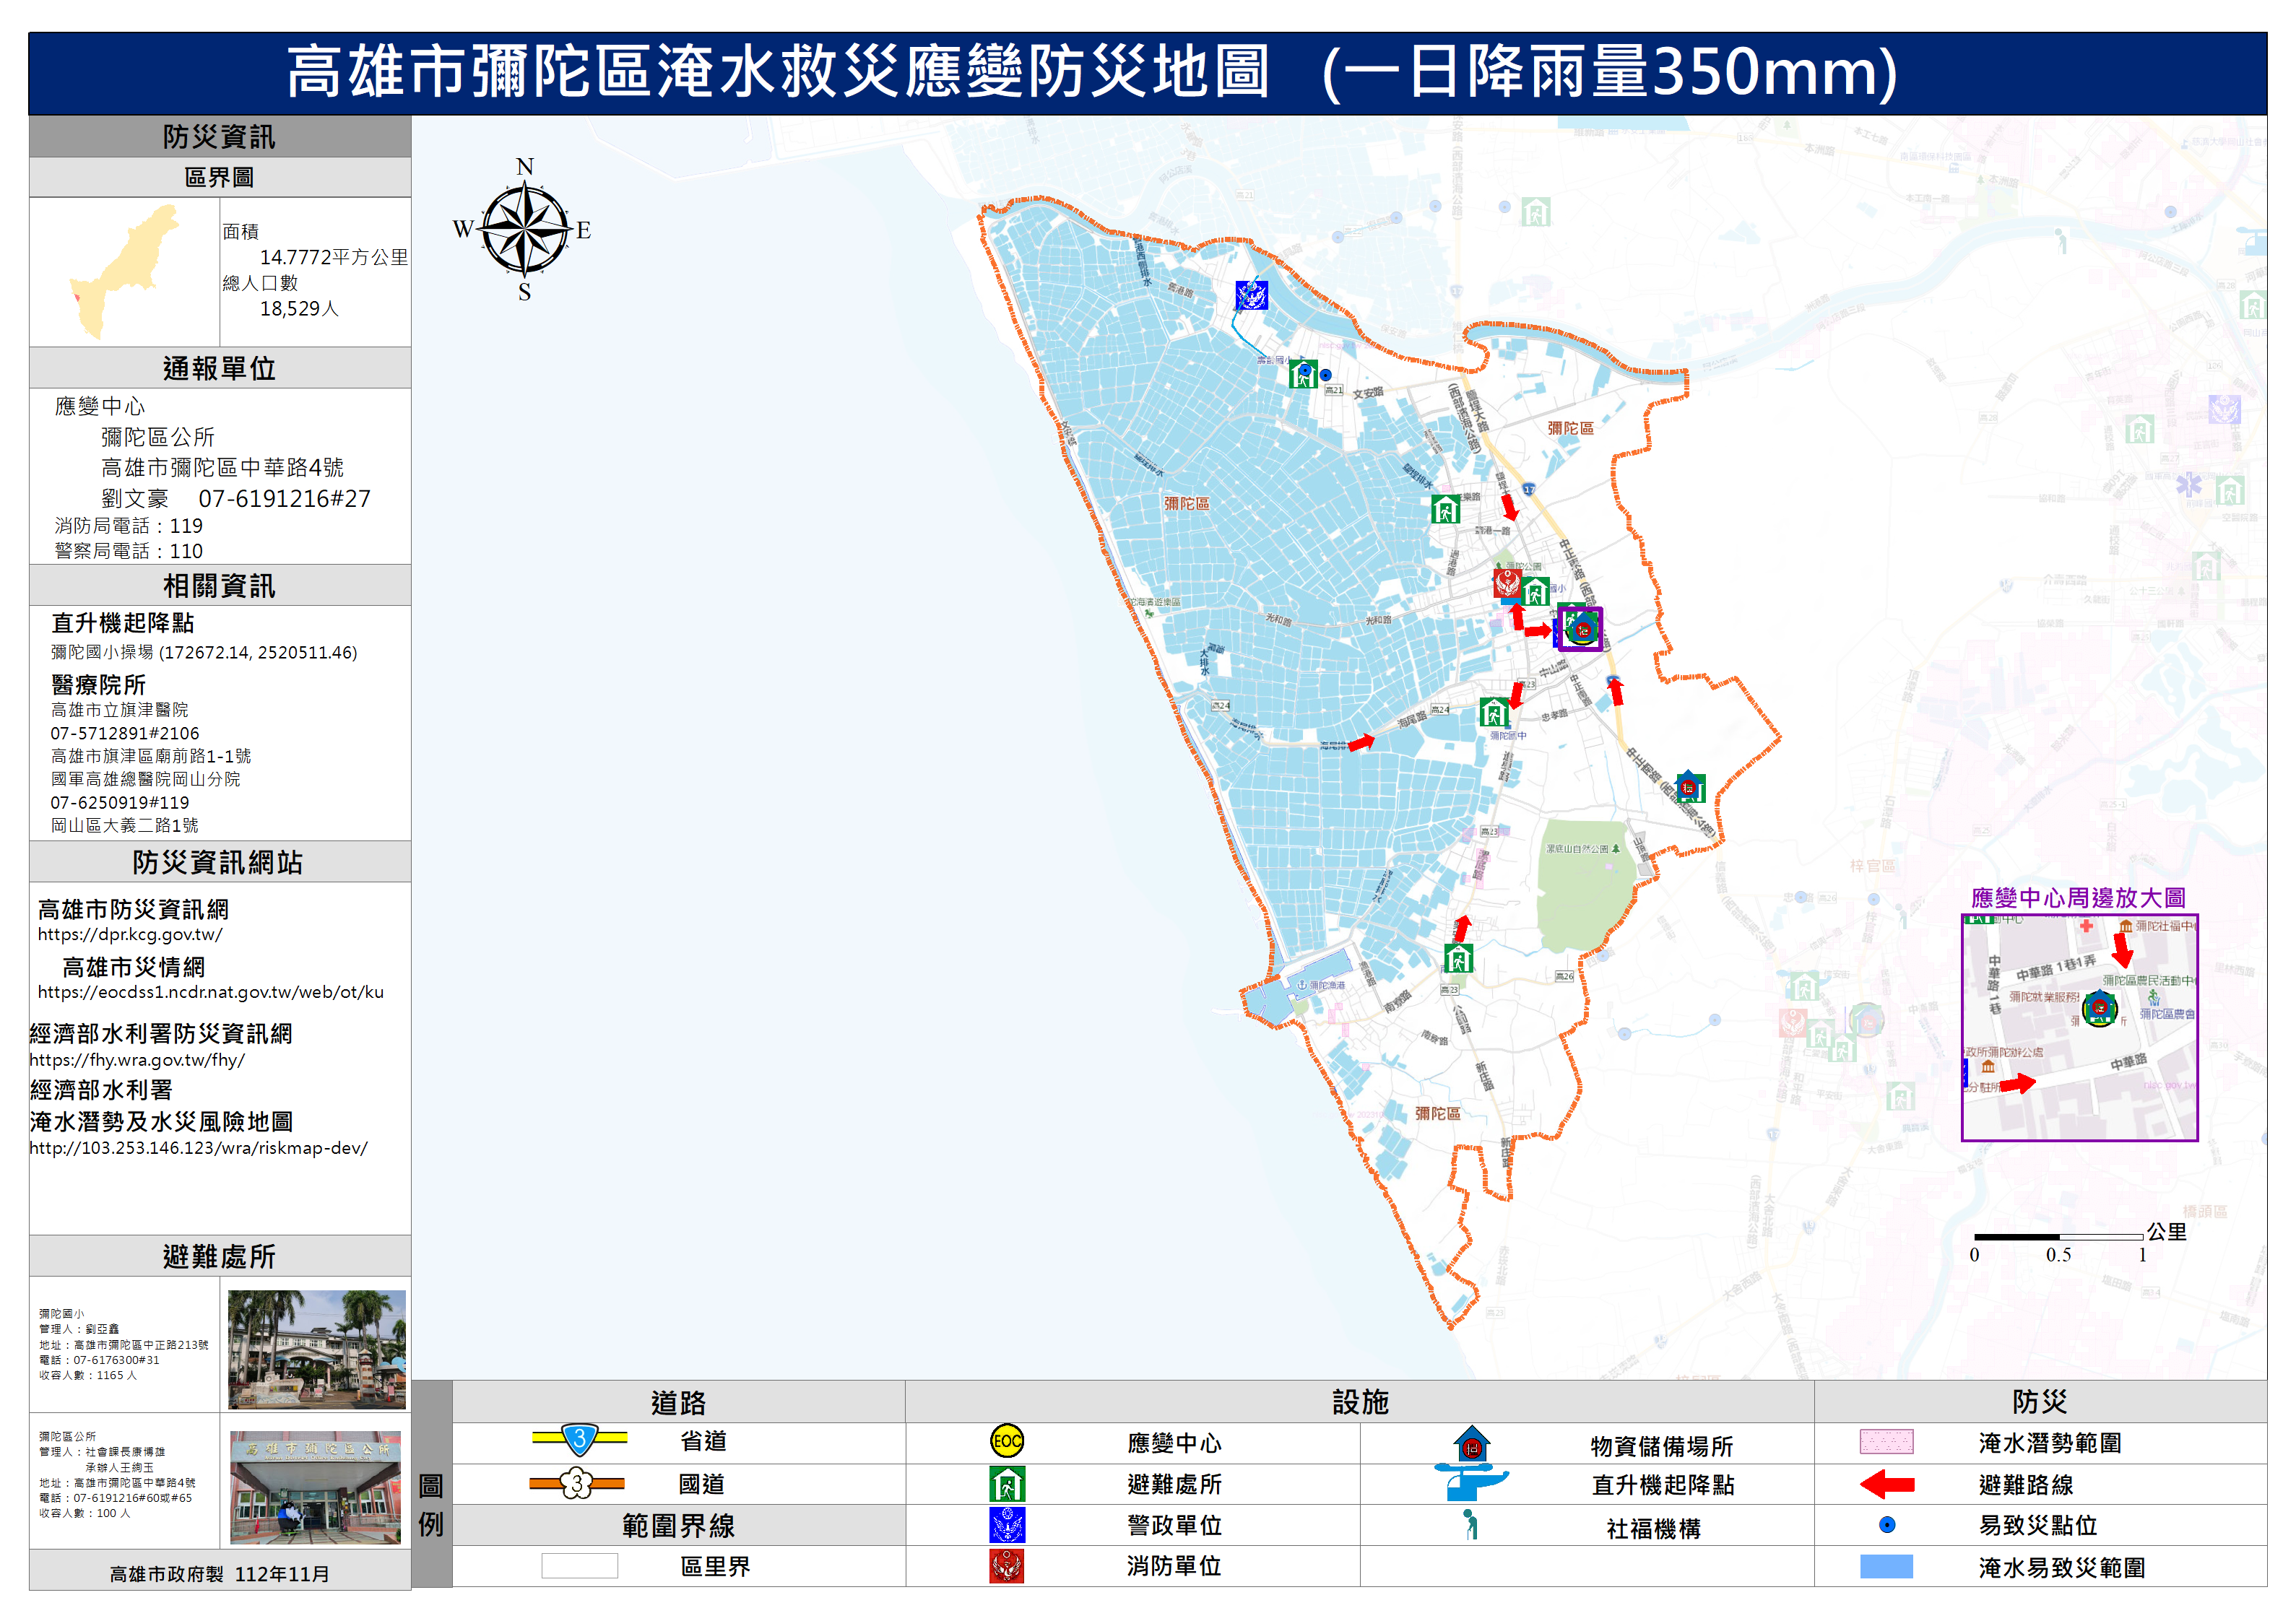Click the 防災資訊網站 section header
This screenshot has width=2296, height=1621.
tap(220, 862)
